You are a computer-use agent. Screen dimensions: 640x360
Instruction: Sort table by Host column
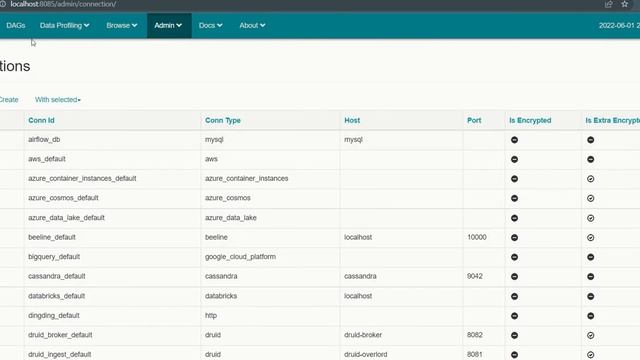(x=352, y=120)
